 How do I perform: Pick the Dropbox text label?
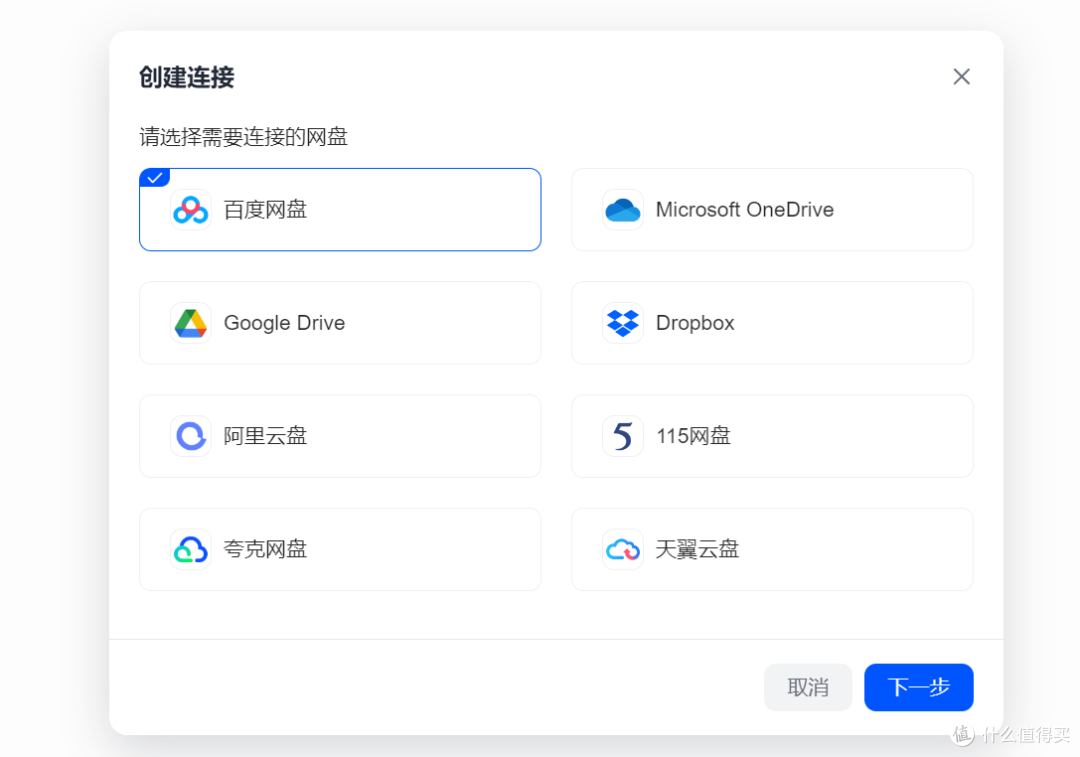tap(695, 323)
